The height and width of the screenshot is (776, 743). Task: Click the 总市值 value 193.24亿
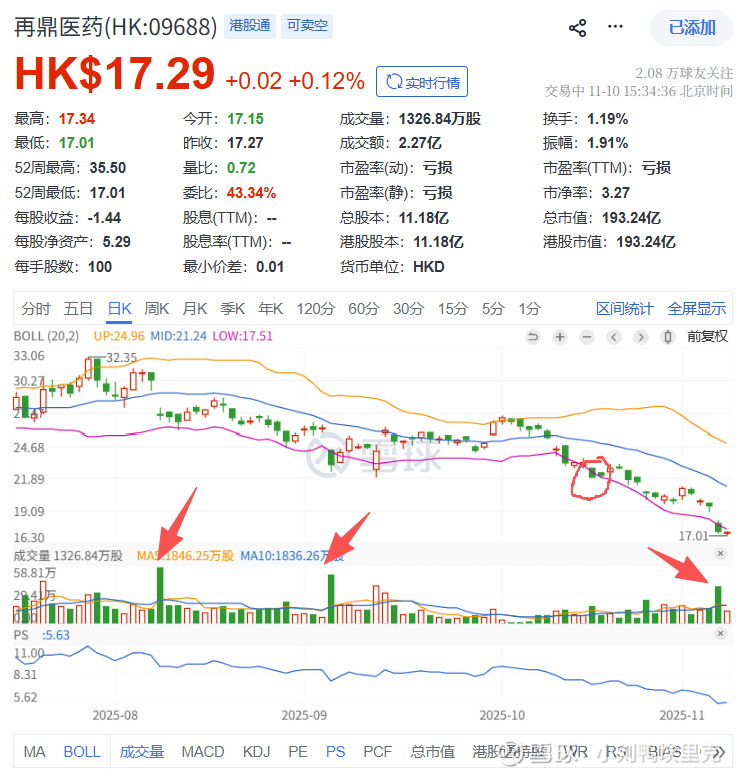631,218
